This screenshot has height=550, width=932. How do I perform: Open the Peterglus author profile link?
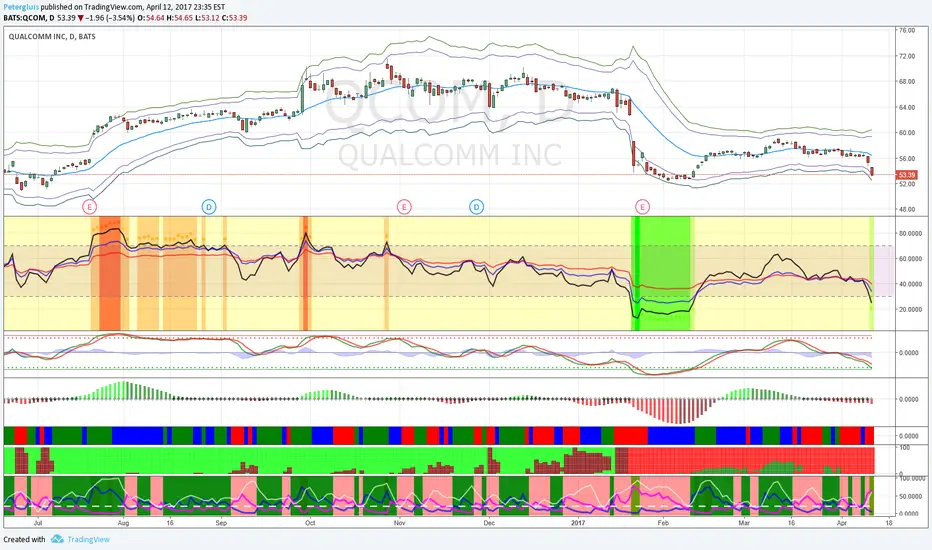(21, 7)
